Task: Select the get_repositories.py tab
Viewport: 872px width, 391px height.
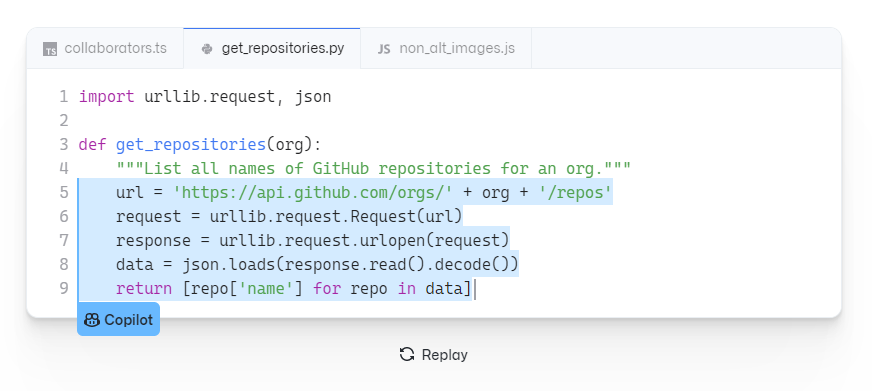Action: tap(272, 48)
